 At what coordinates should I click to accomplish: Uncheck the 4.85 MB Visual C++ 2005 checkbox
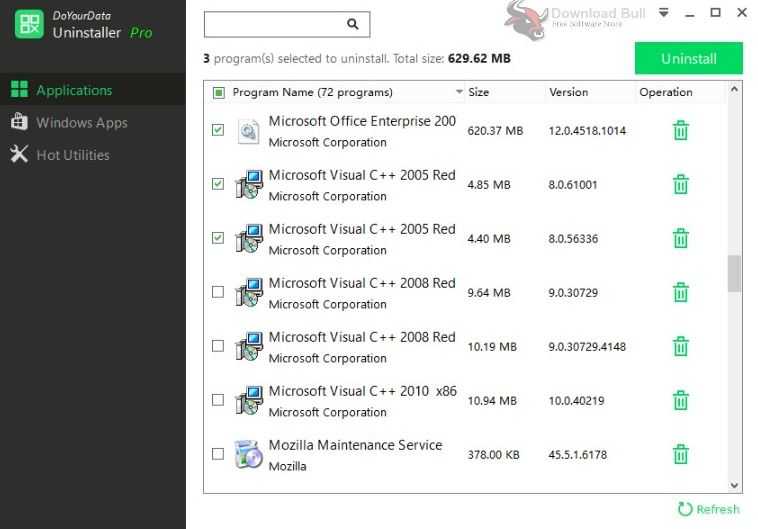218,184
